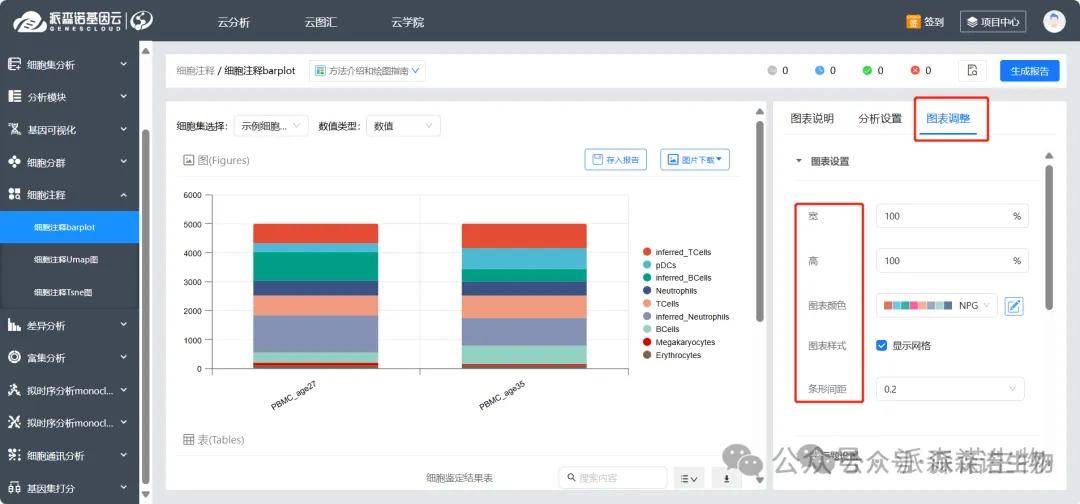Viewport: 1080px width, 504px height.
Task: Open the NPG chart color palette
Action: coord(936,306)
